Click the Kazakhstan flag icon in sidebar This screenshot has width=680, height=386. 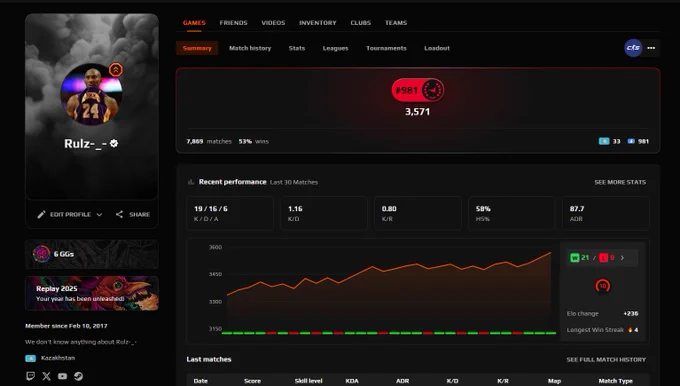pyautogui.click(x=30, y=358)
